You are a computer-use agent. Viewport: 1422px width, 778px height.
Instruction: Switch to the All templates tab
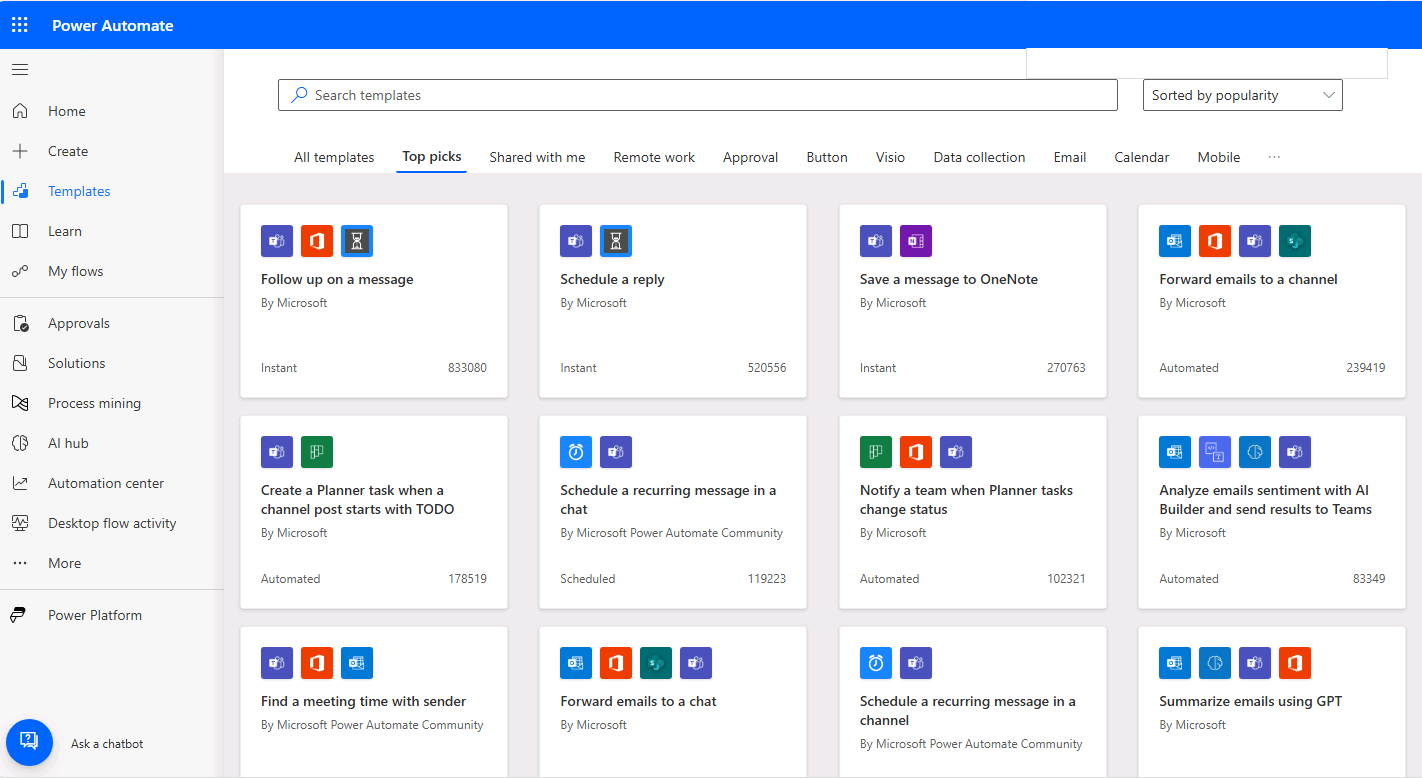334,157
